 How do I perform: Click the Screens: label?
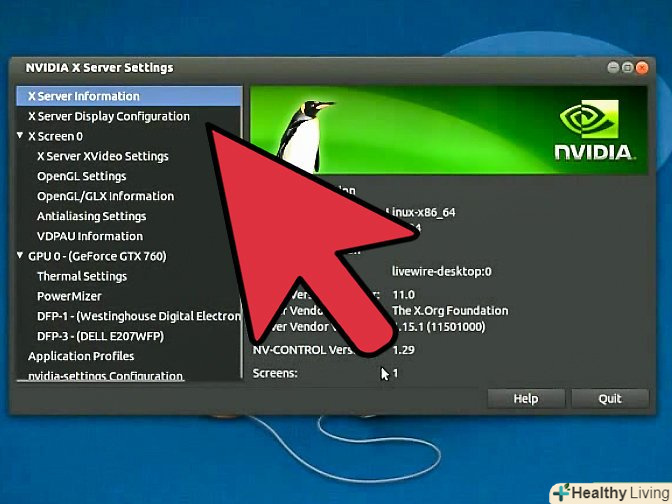tap(275, 373)
